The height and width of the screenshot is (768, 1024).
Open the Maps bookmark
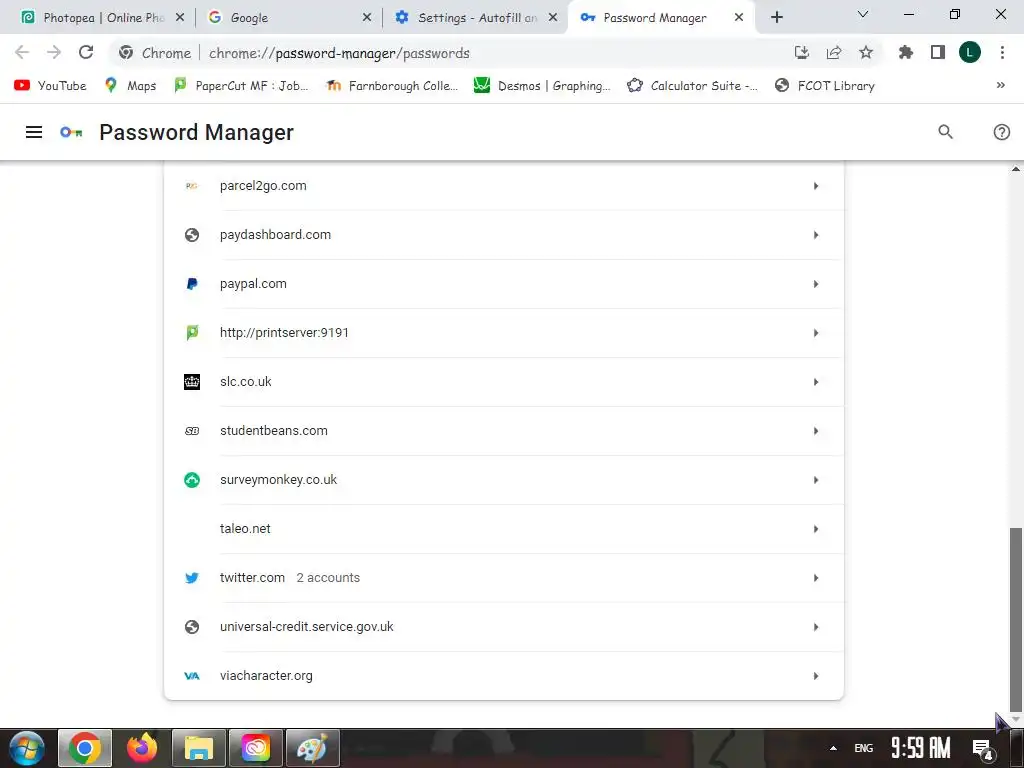pos(131,86)
